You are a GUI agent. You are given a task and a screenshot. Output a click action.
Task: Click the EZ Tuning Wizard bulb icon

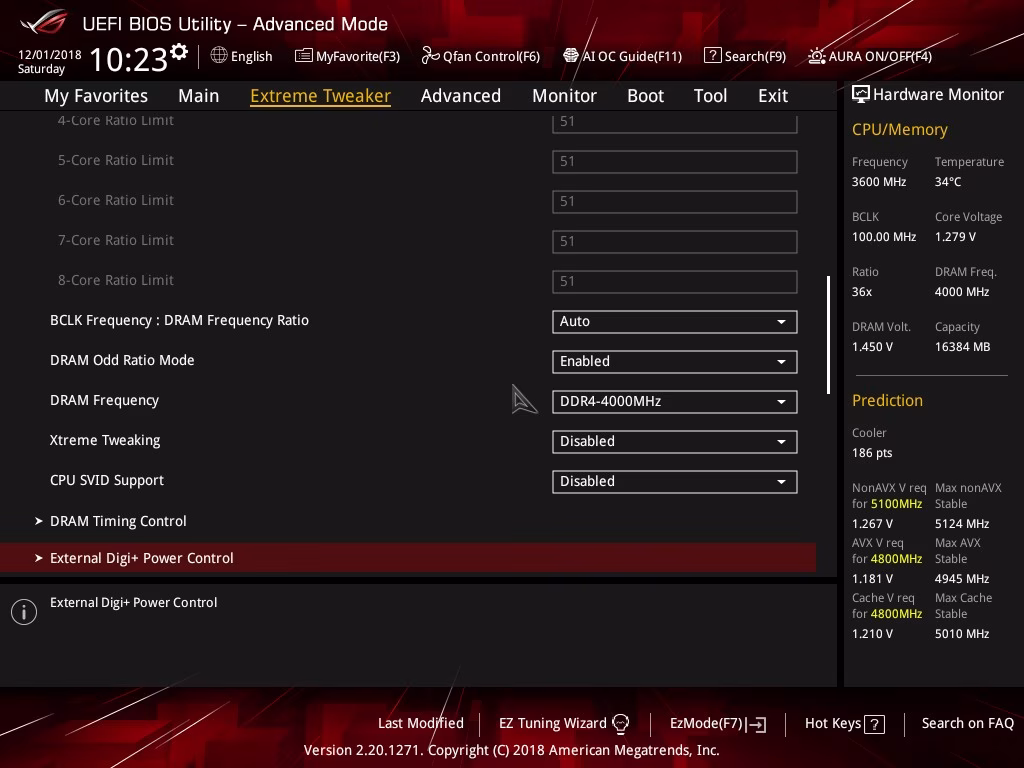coord(620,723)
